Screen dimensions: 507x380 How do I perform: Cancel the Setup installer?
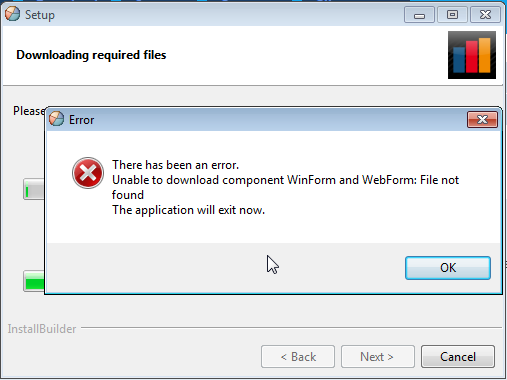point(458,357)
